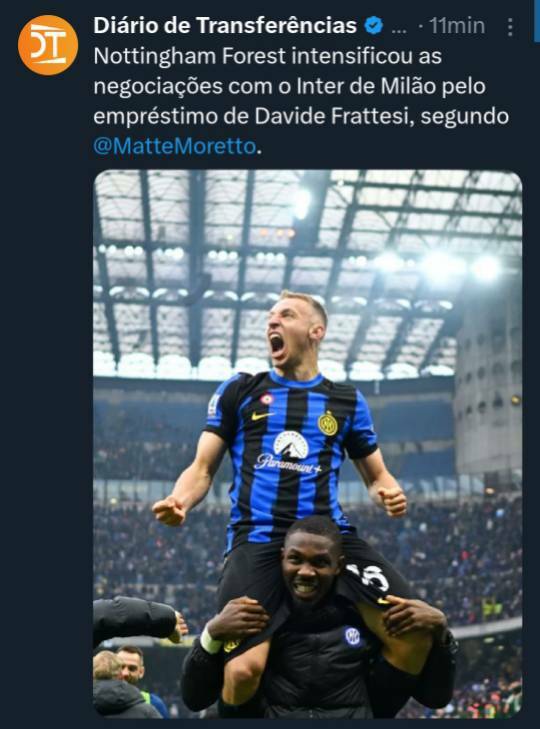This screenshot has width=540, height=729.
Task: Click the blue verified checkmark badge
Action: pyautogui.click(x=373, y=26)
